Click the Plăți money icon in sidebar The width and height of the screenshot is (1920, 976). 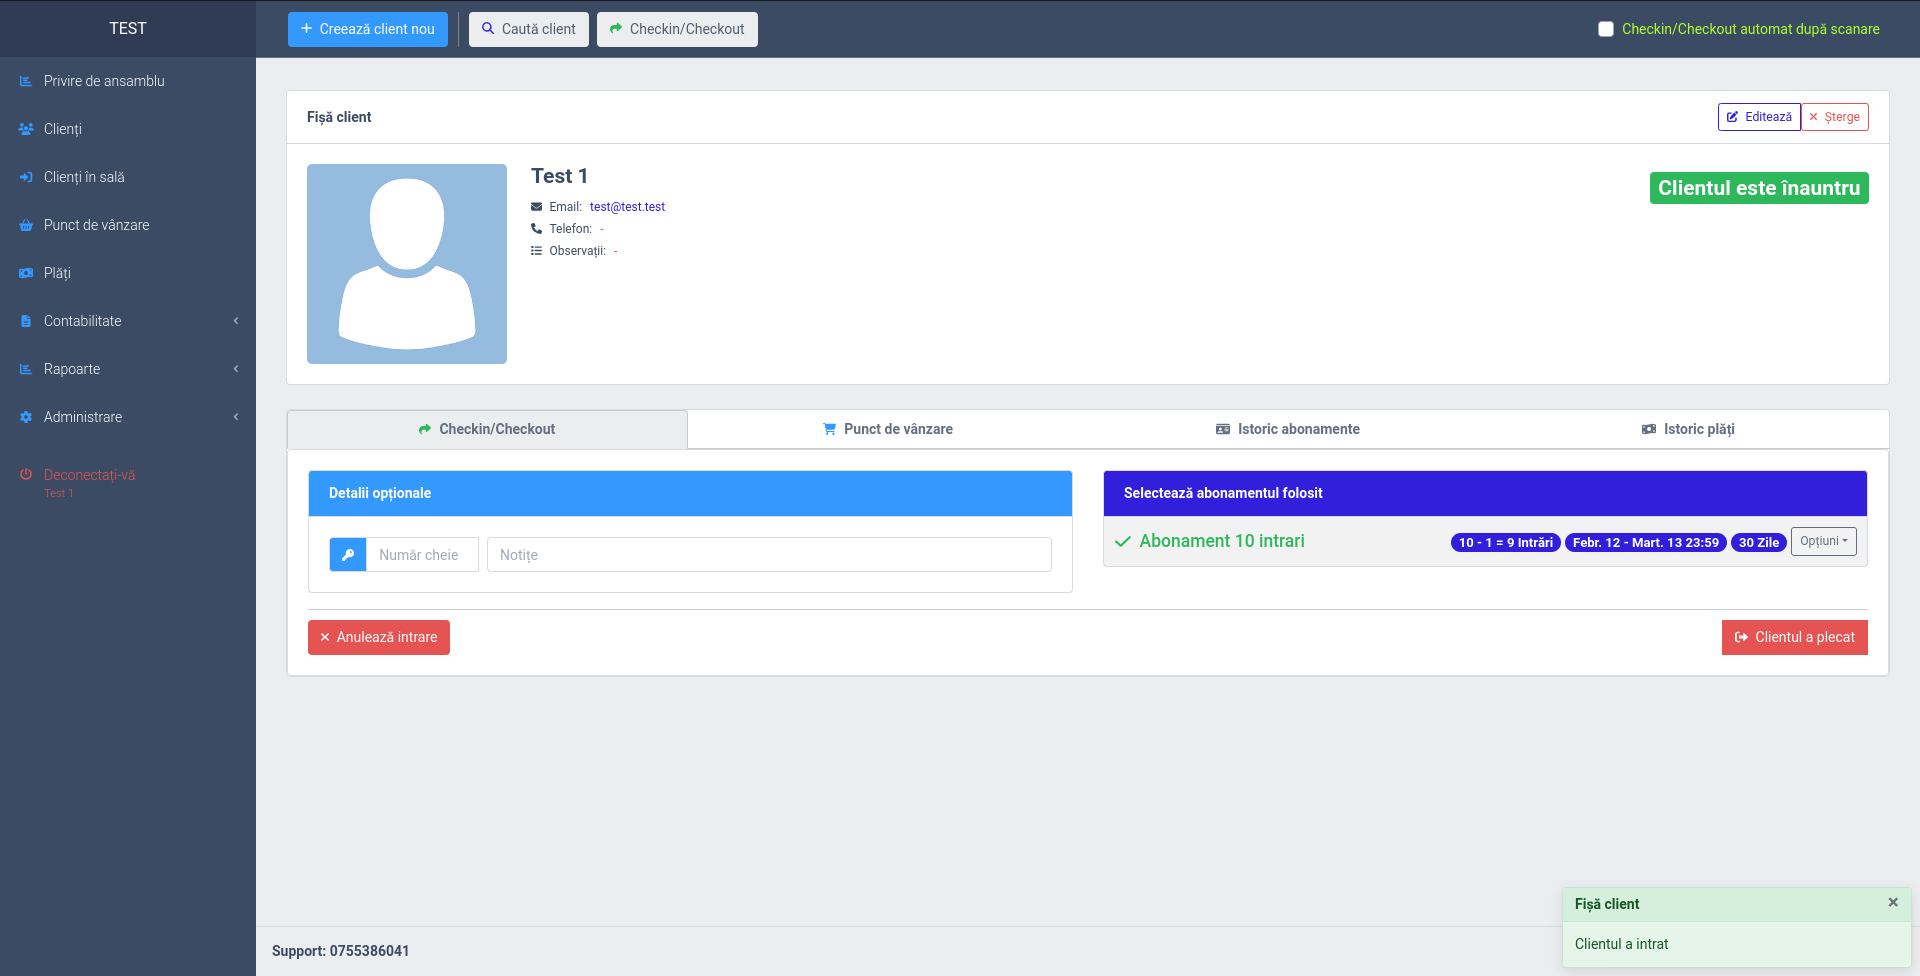26,273
